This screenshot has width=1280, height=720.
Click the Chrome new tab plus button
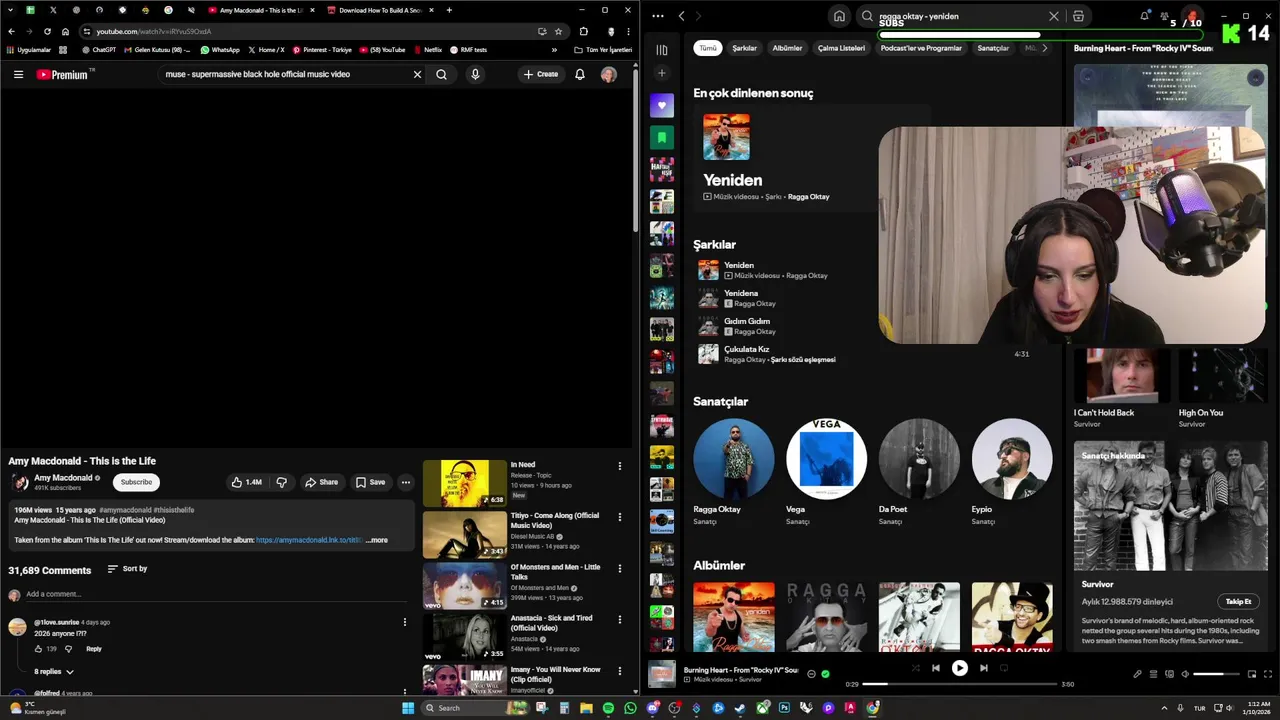click(x=449, y=10)
